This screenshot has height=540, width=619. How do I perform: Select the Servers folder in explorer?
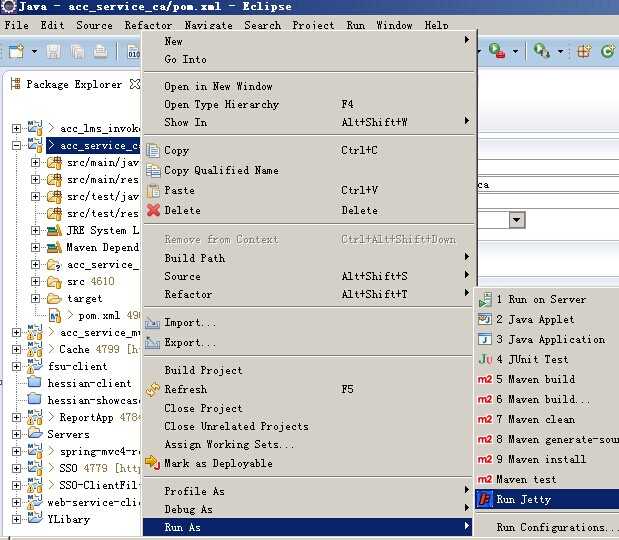(68, 434)
